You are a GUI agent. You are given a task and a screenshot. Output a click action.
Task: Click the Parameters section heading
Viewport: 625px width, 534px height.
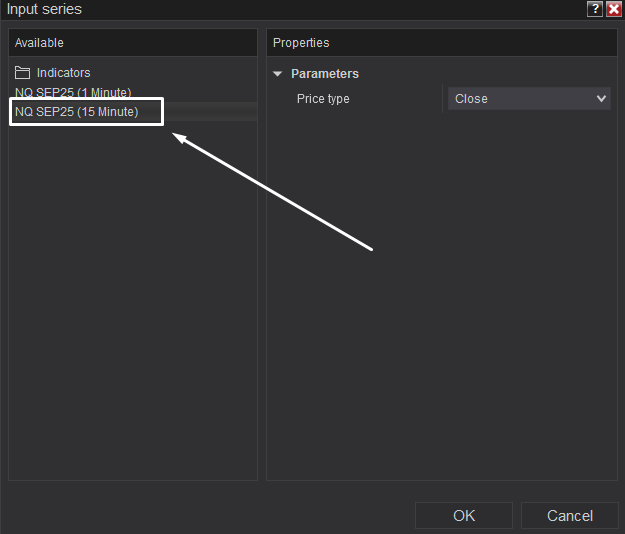click(x=325, y=74)
